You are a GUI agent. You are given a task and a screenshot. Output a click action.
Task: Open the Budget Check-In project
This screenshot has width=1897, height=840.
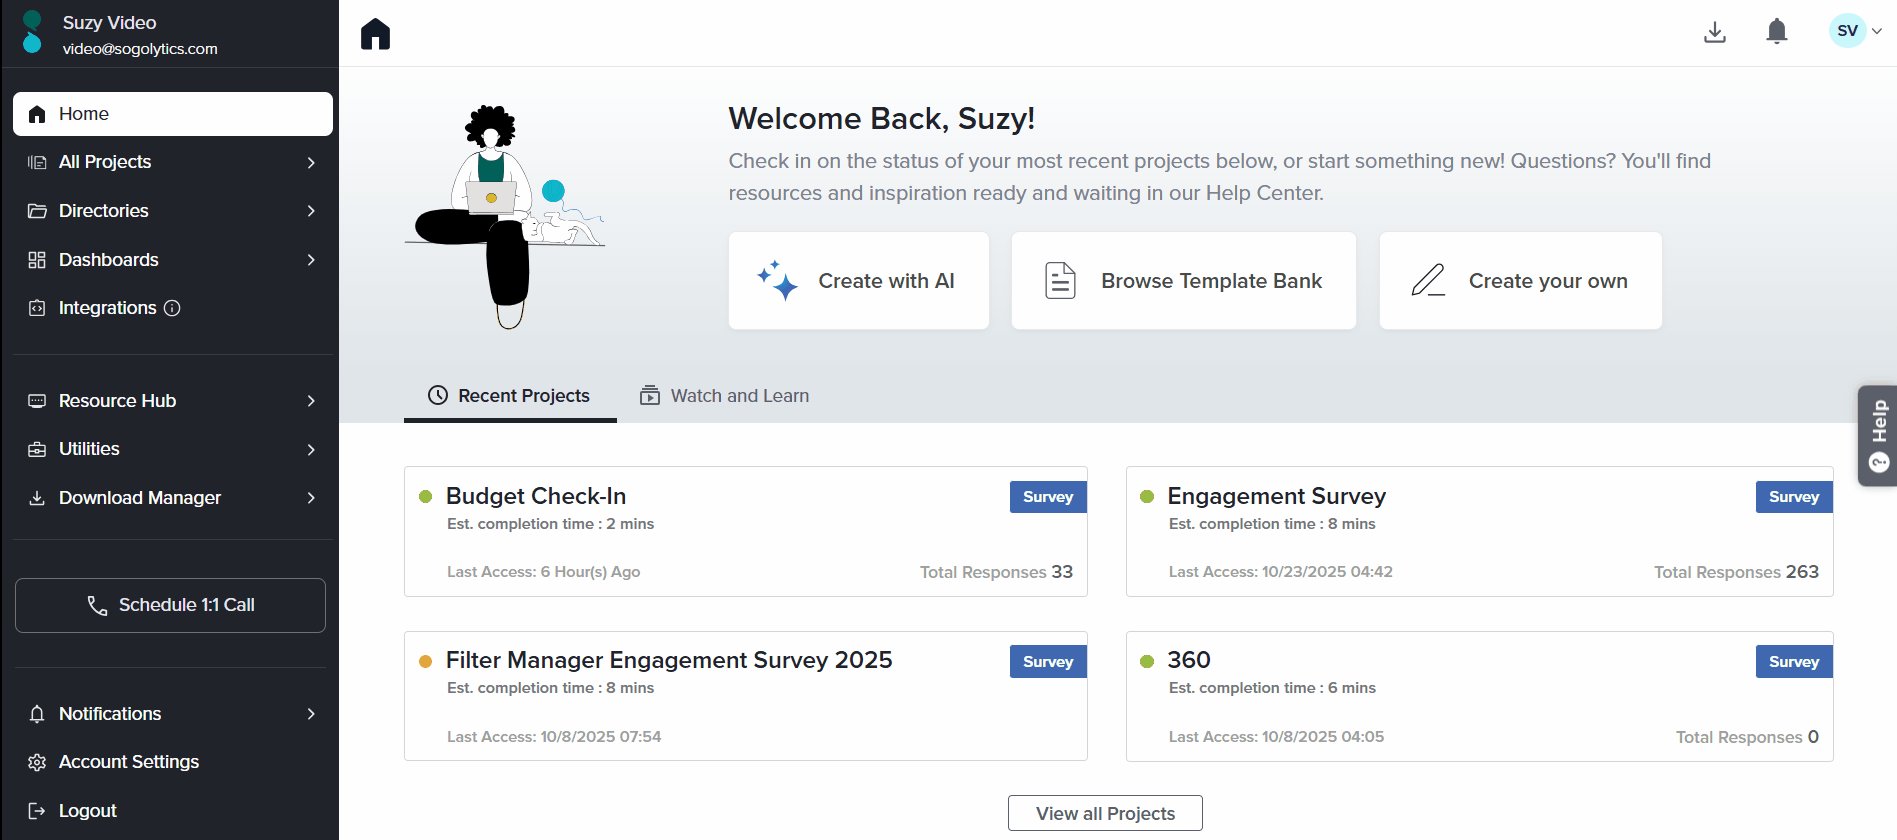pos(536,496)
